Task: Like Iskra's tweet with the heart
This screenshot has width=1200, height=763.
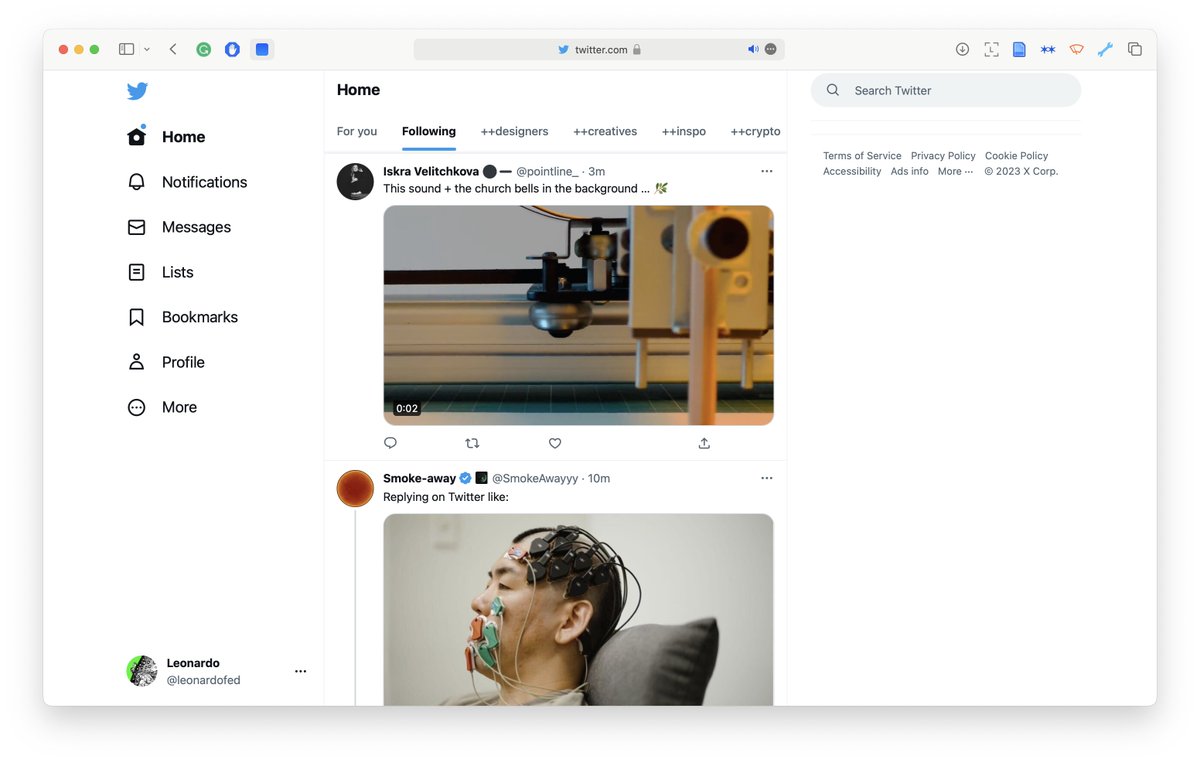Action: tap(554, 443)
